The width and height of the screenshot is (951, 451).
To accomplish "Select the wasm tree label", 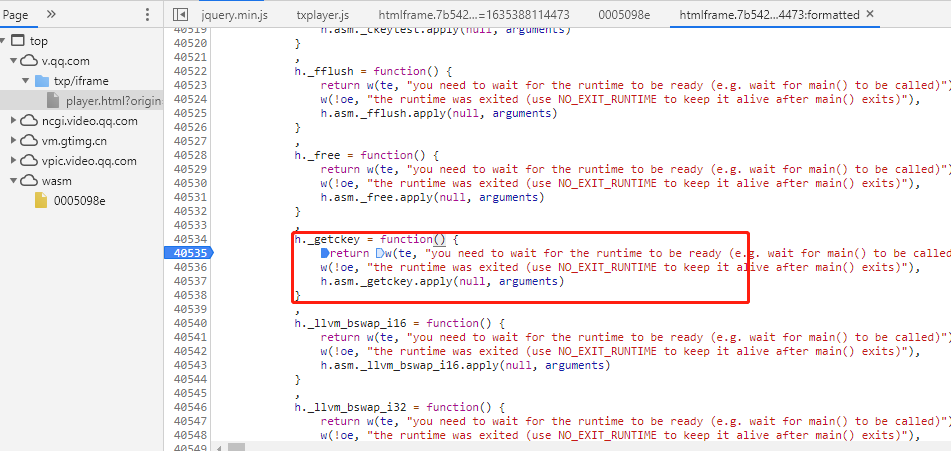I will click(x=56, y=181).
